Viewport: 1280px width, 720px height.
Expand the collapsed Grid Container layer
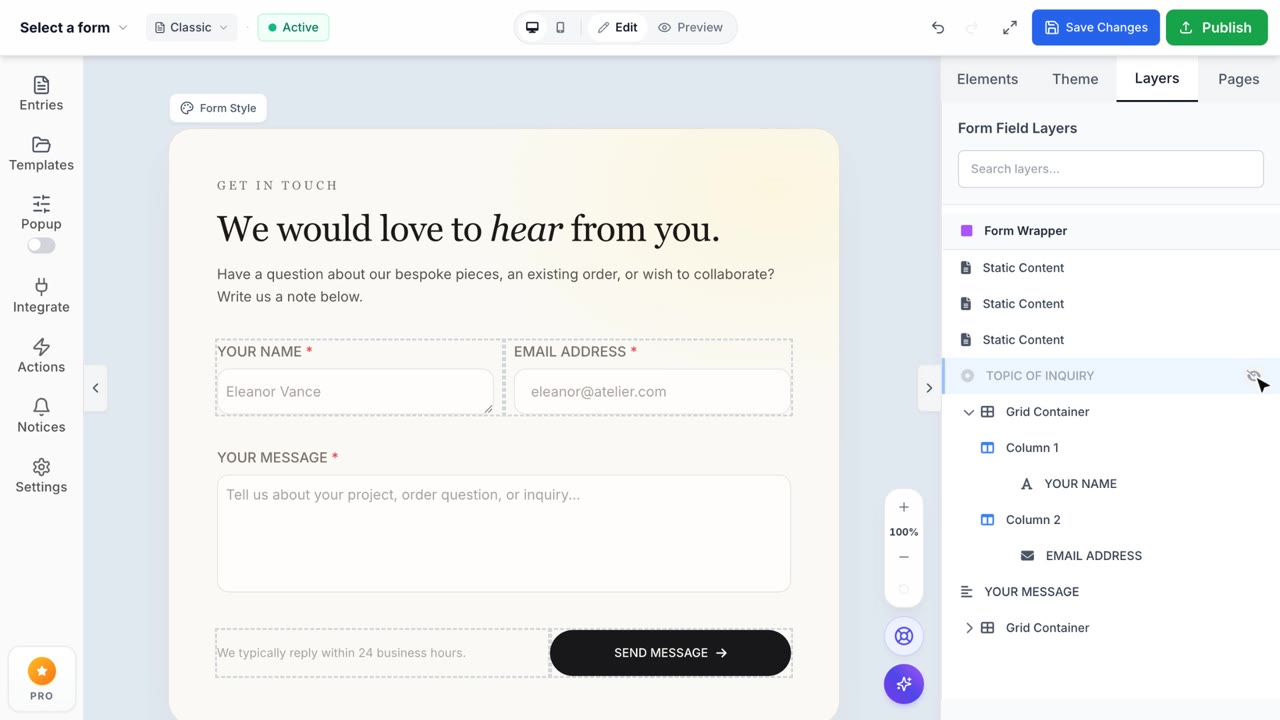968,628
